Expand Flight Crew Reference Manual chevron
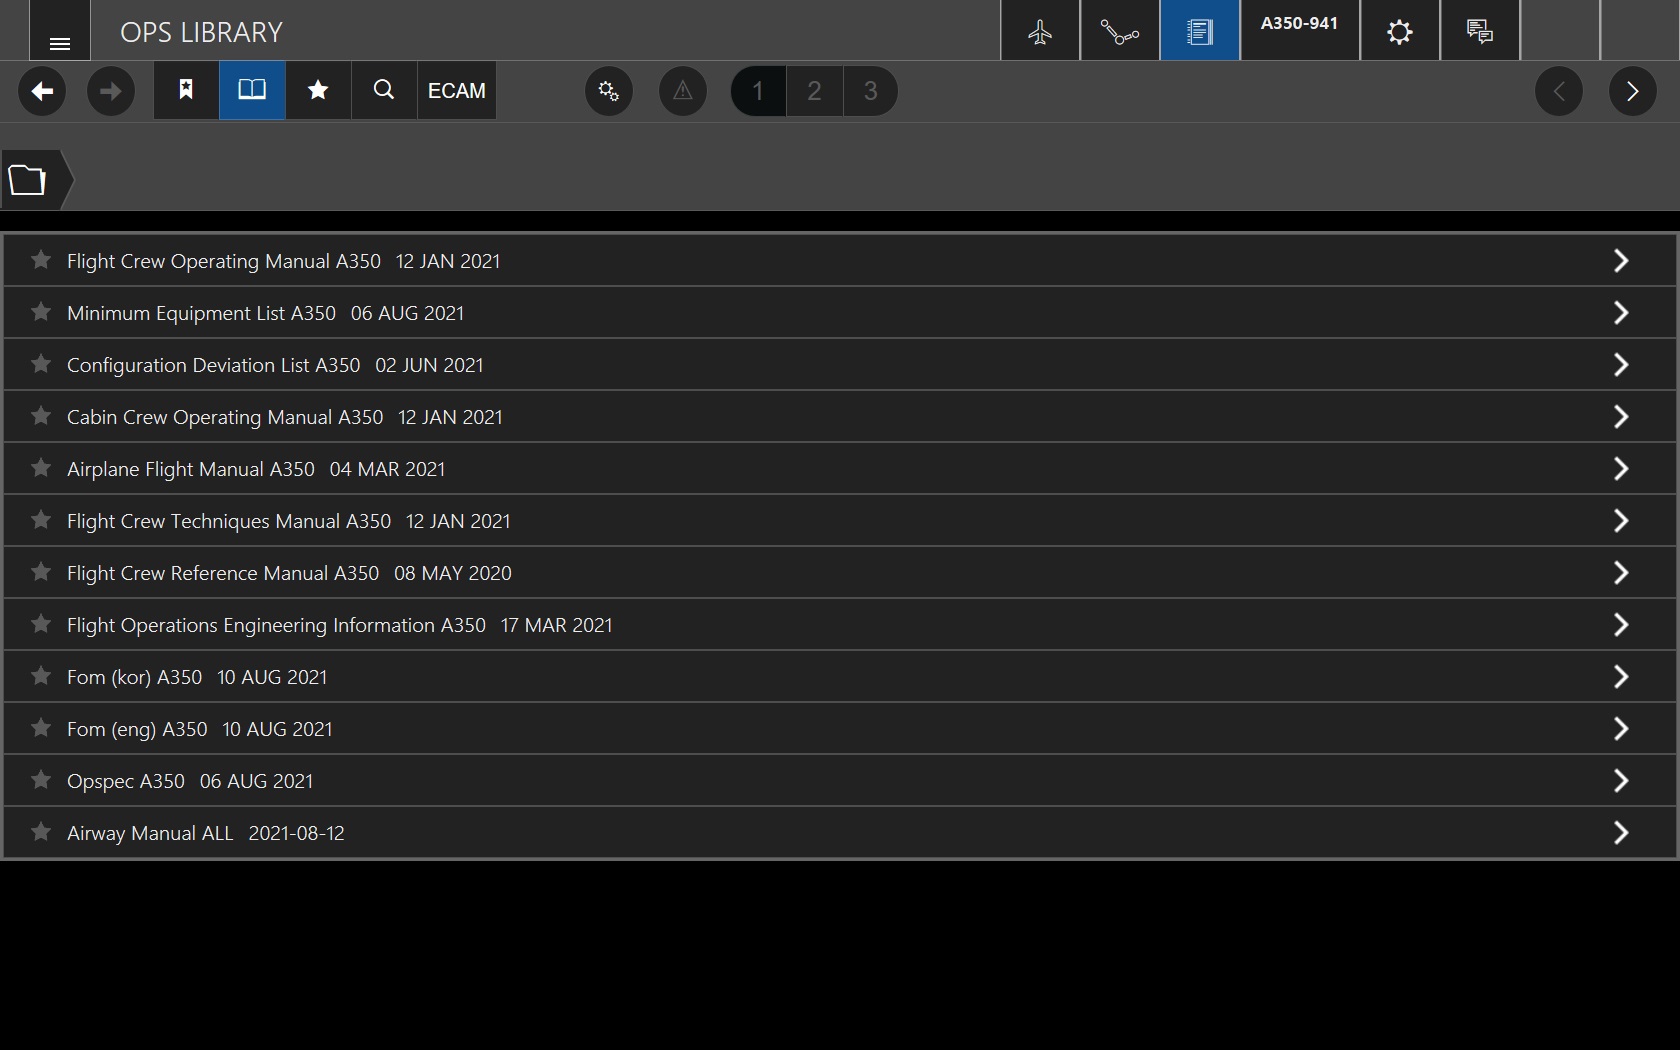Viewport: 1680px width, 1050px height. (x=1621, y=573)
